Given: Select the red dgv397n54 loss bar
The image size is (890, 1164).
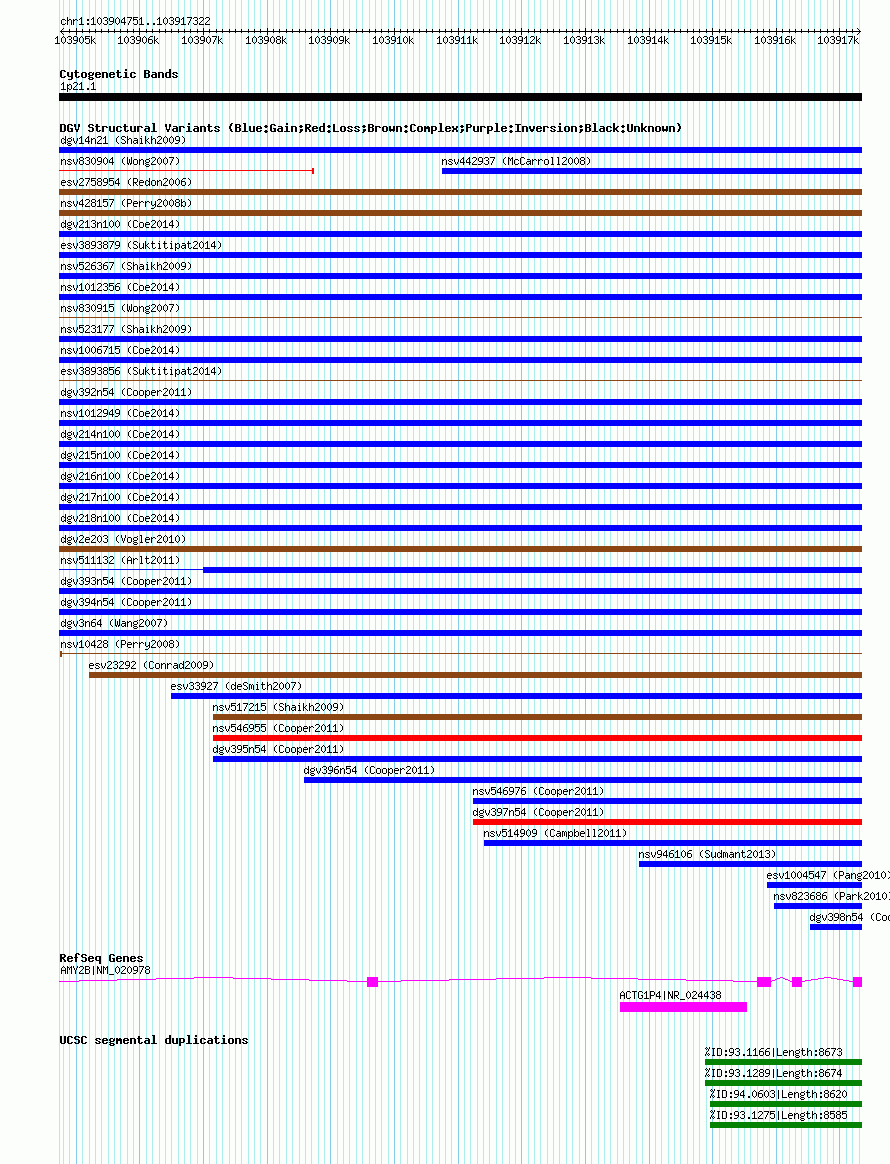Looking at the screenshot, I should tap(667, 822).
